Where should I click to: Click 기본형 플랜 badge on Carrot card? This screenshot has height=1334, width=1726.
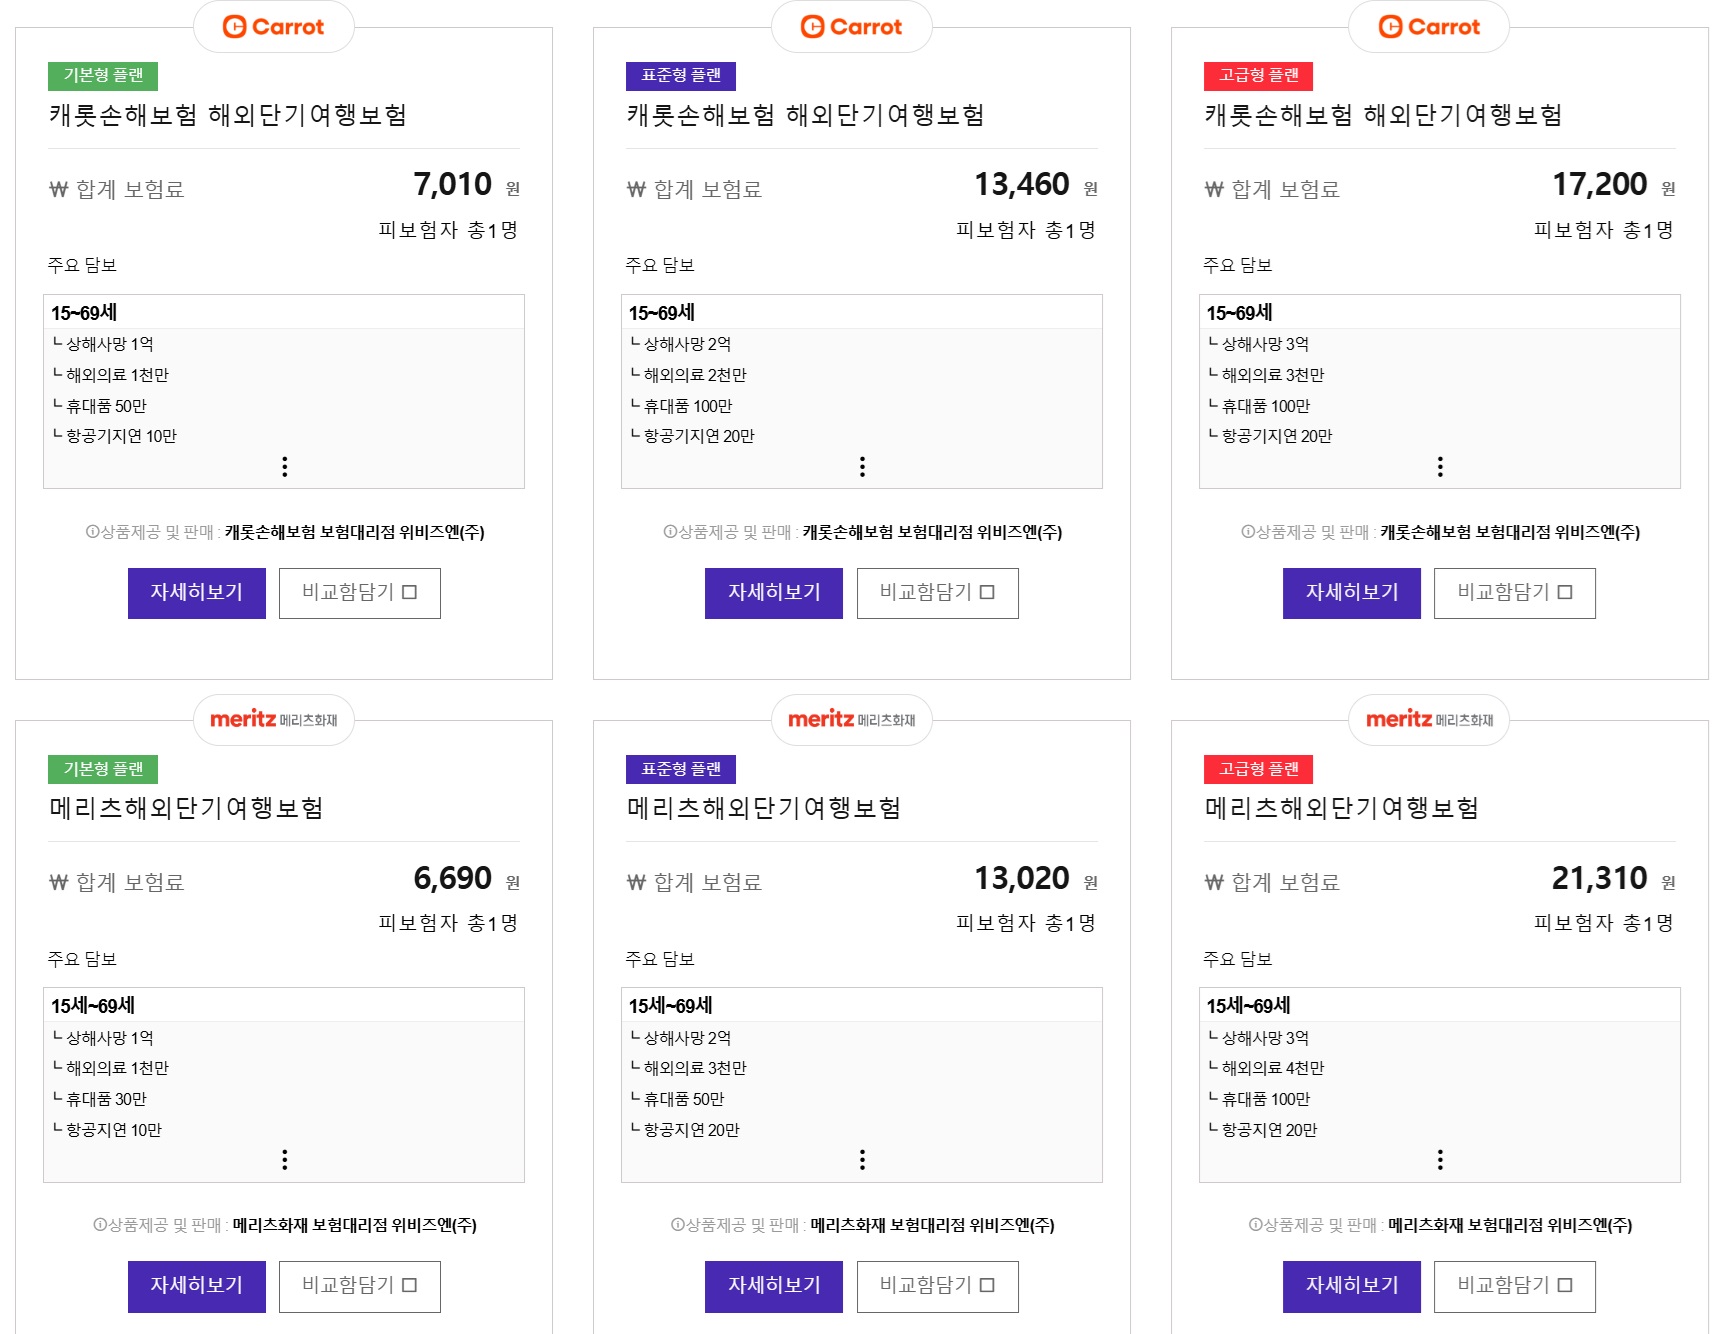click(103, 76)
